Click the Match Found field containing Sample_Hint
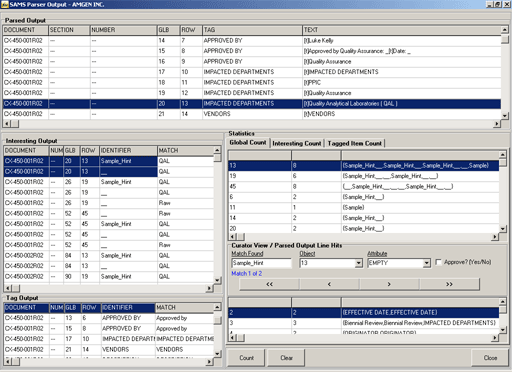The image size is (512, 372). coord(261,263)
